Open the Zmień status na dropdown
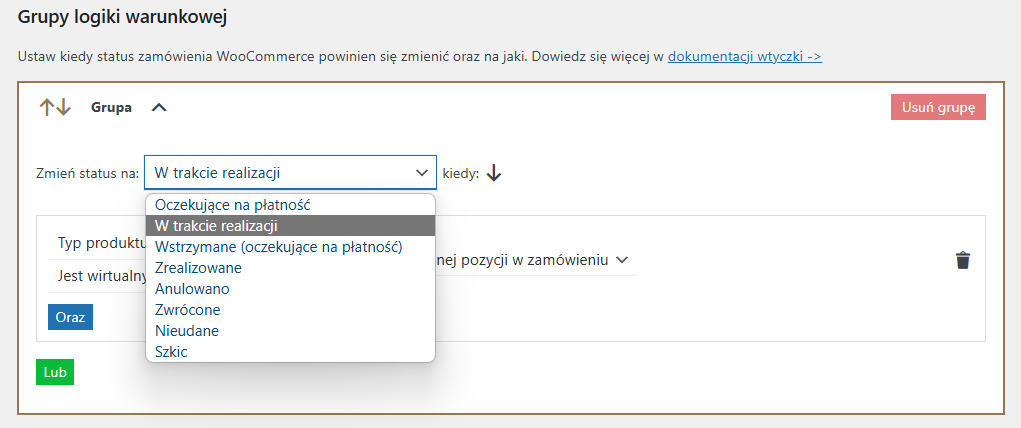 (x=290, y=173)
